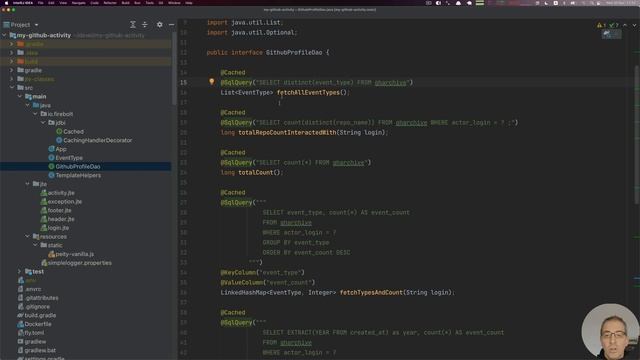Click the yellow lightbulb on line 15
Viewport: 640px width, 360px height.
pyautogui.click(x=211, y=82)
